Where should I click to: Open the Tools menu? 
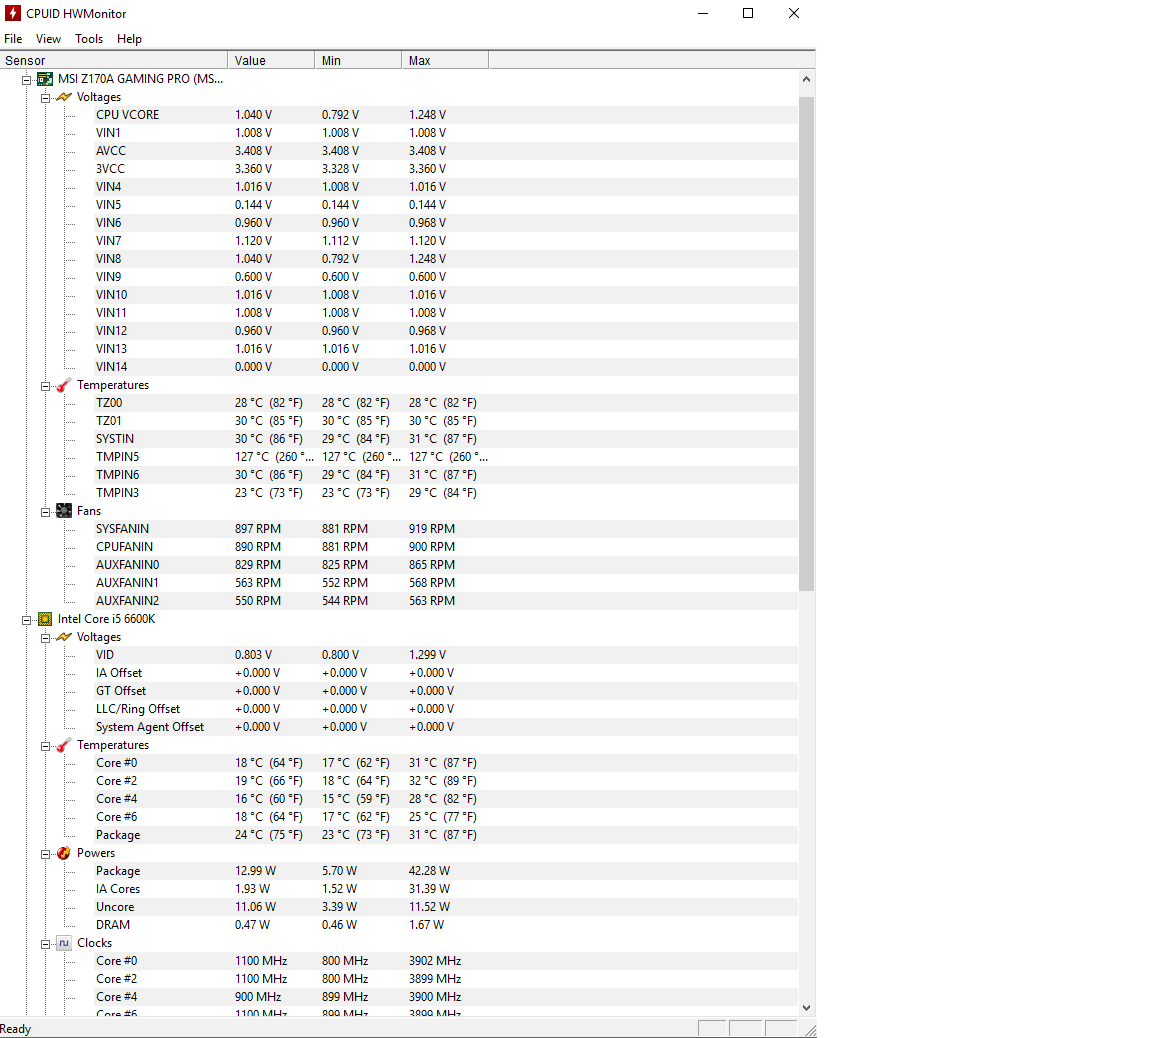click(x=89, y=39)
